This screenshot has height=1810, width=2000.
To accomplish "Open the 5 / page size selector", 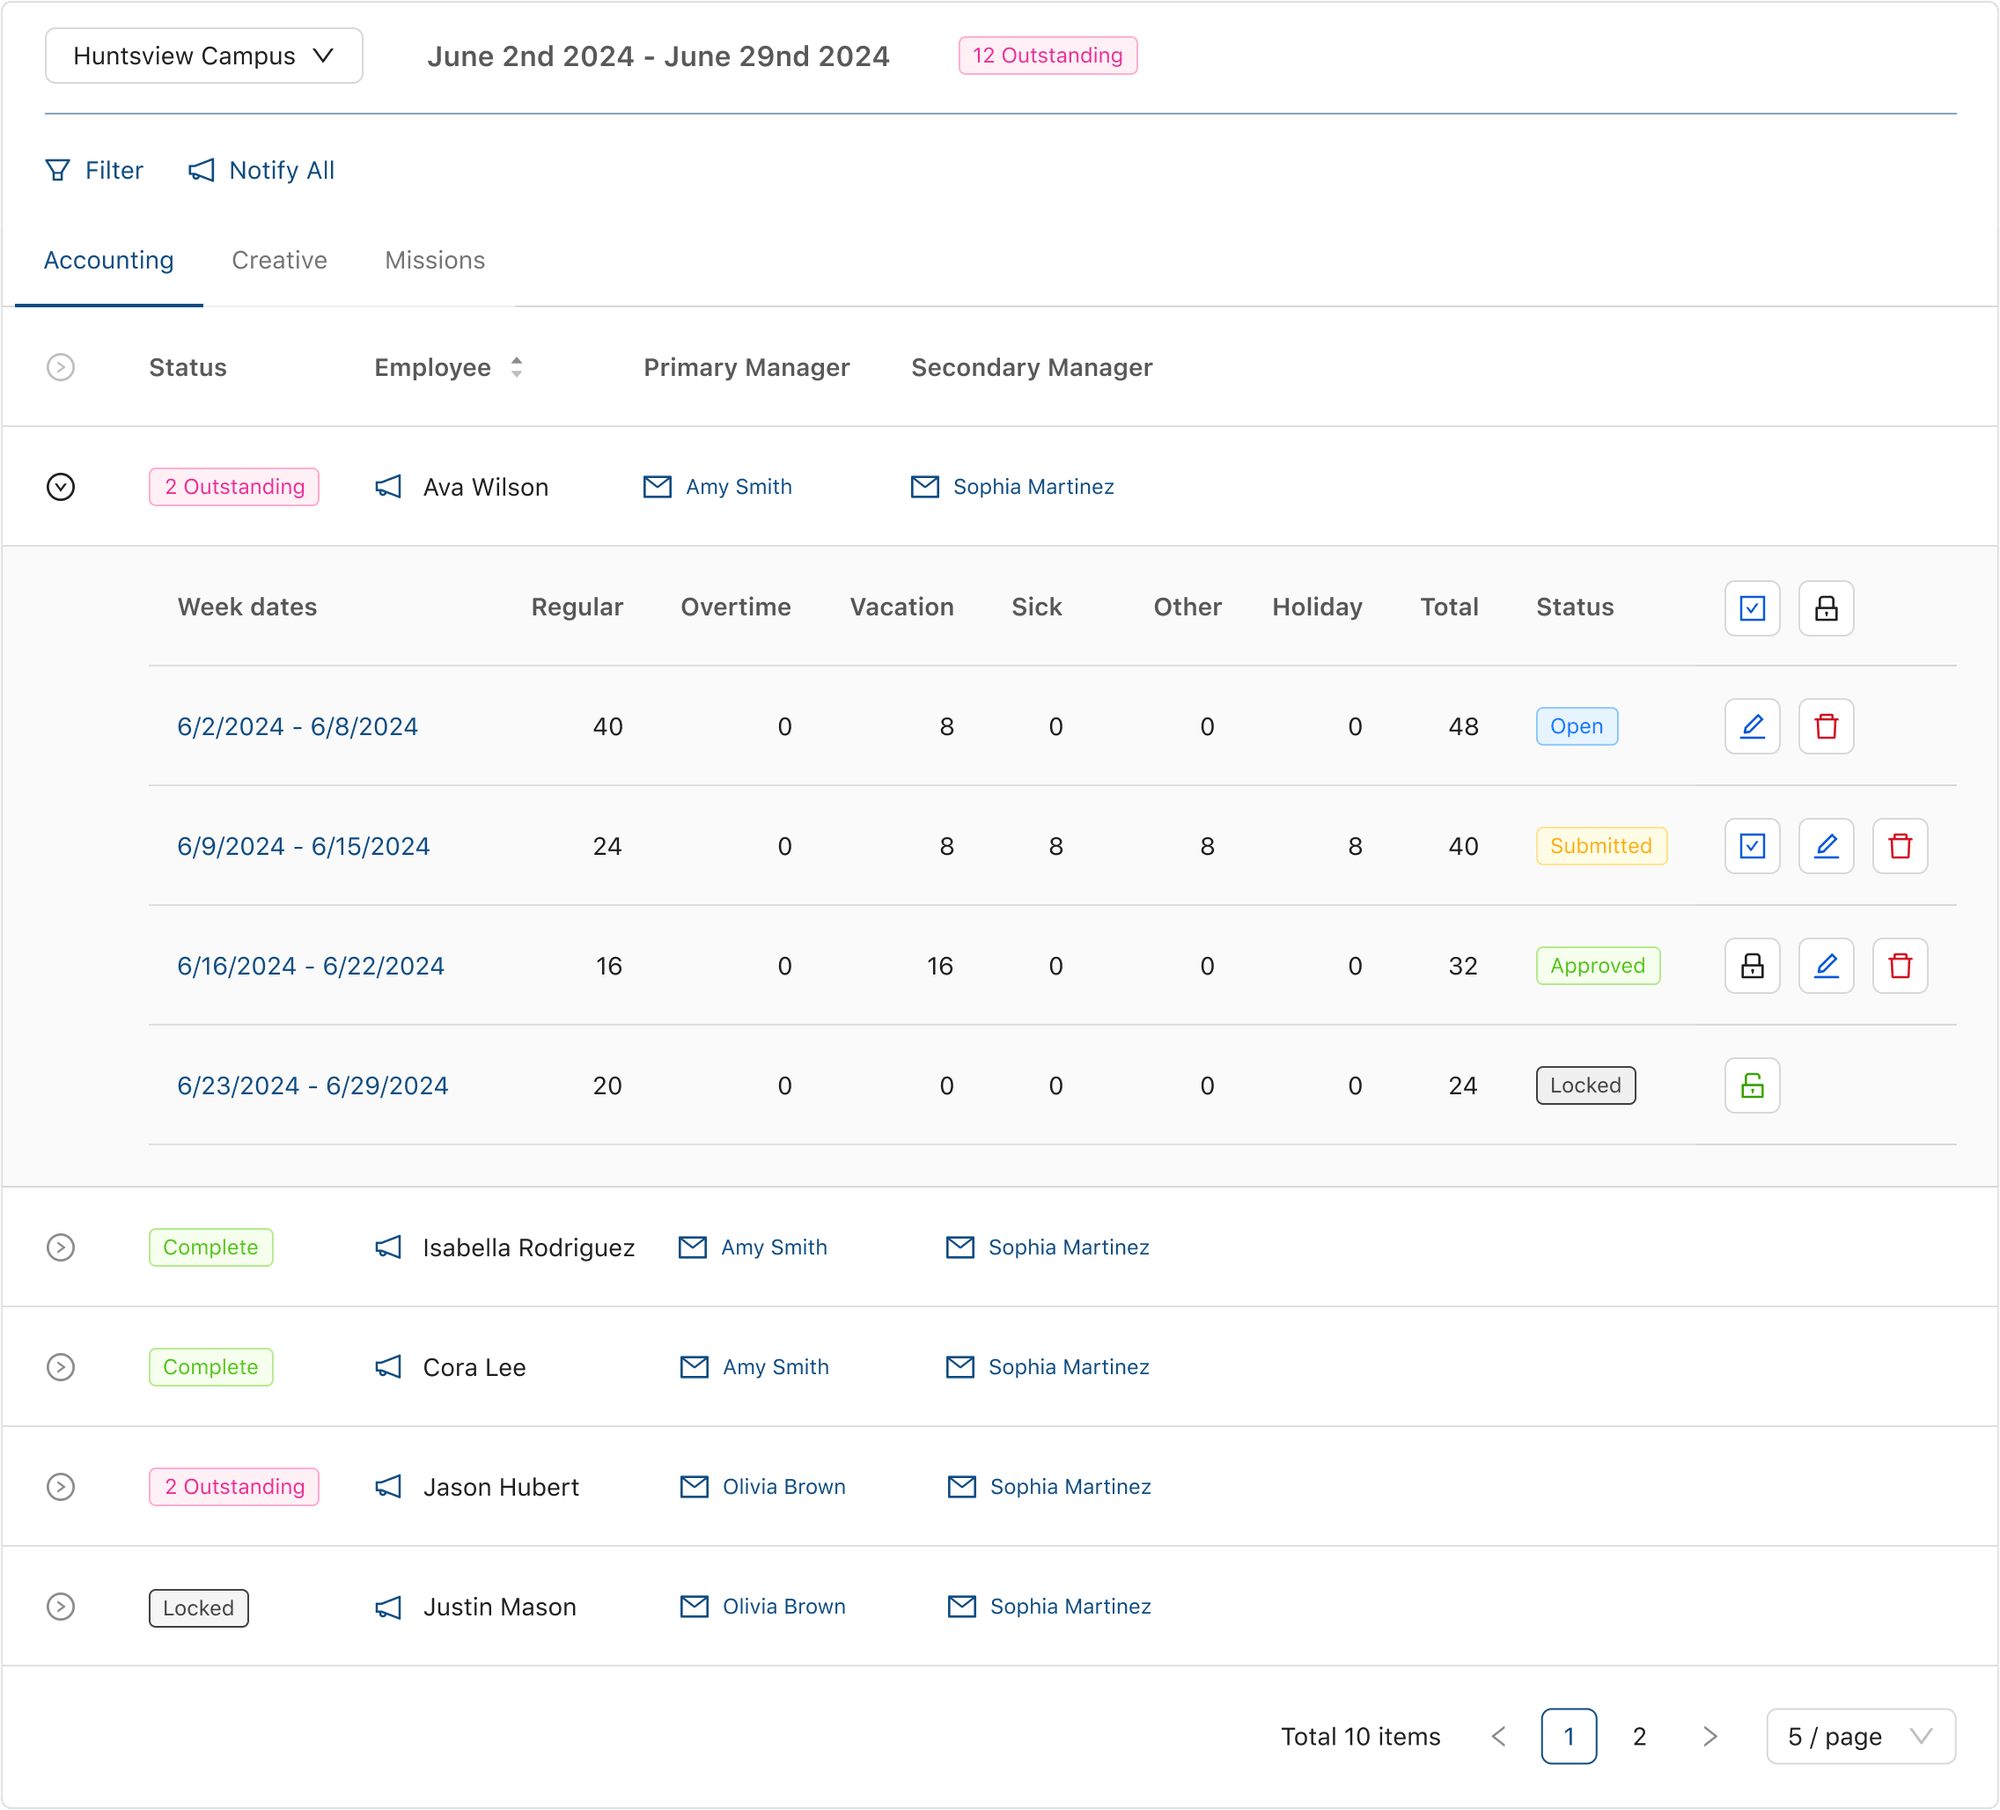I will click(1860, 1737).
